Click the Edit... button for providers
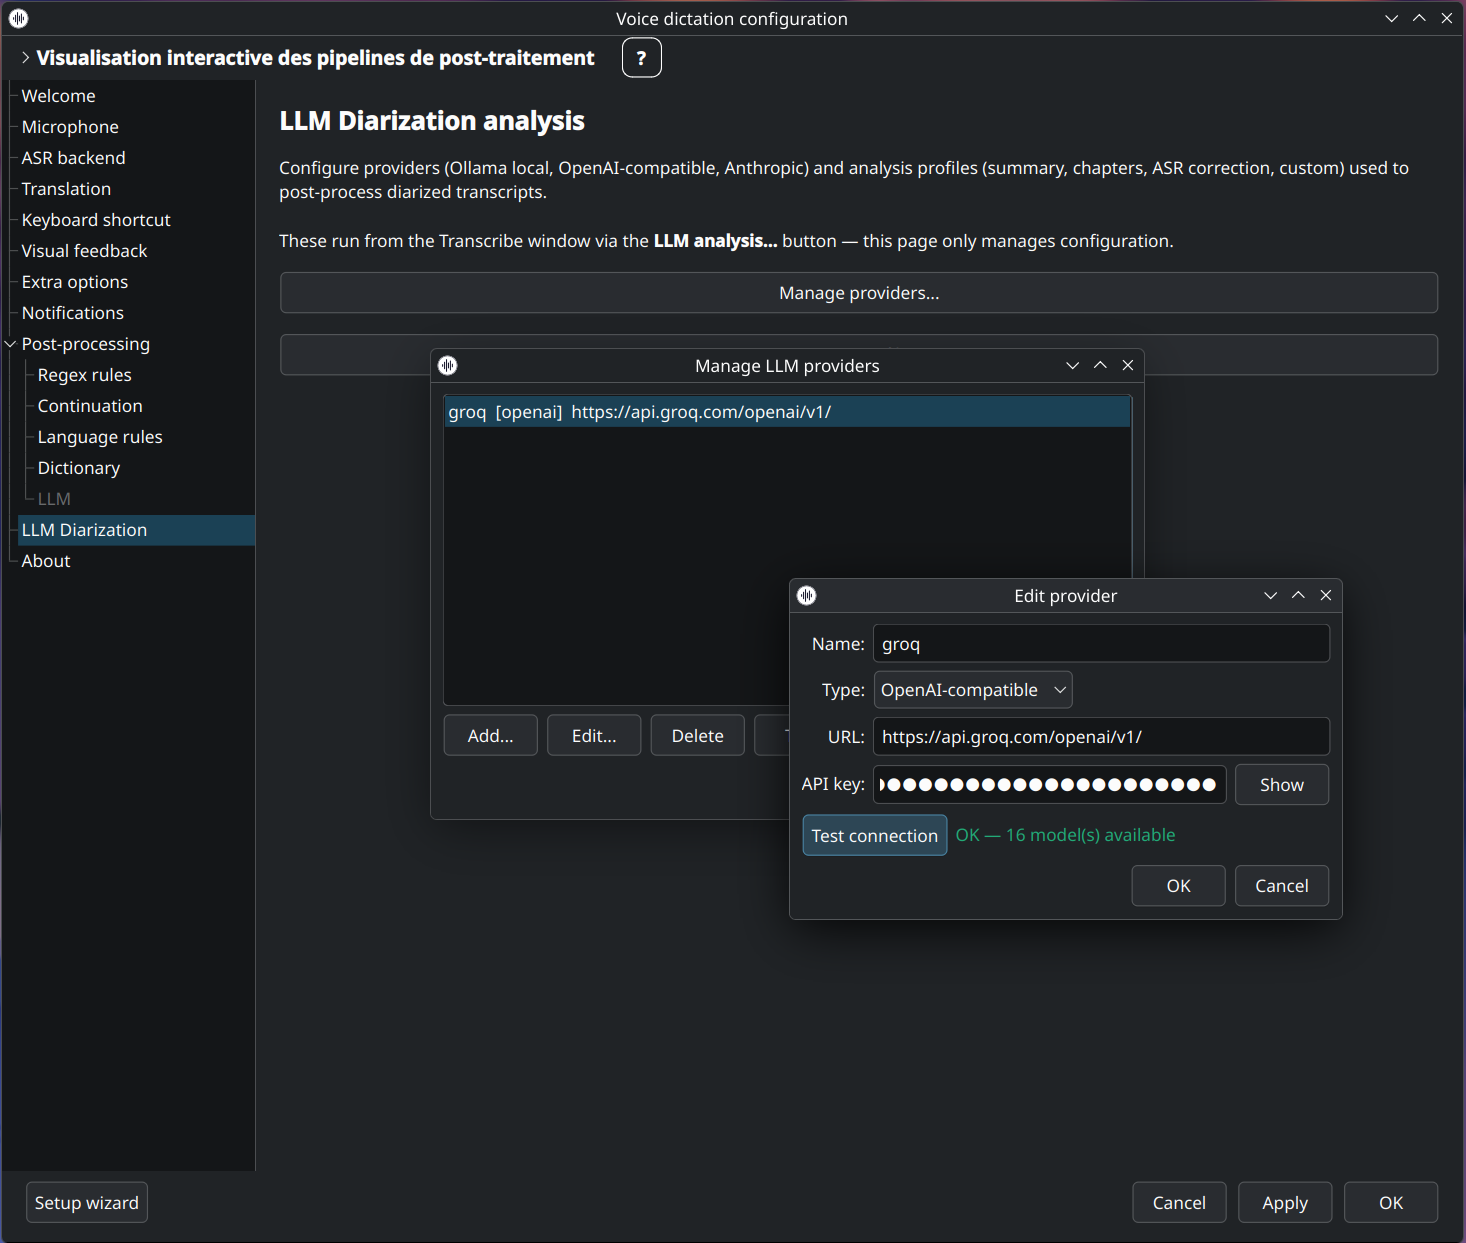Screen dimensions: 1466x1243 594,736
